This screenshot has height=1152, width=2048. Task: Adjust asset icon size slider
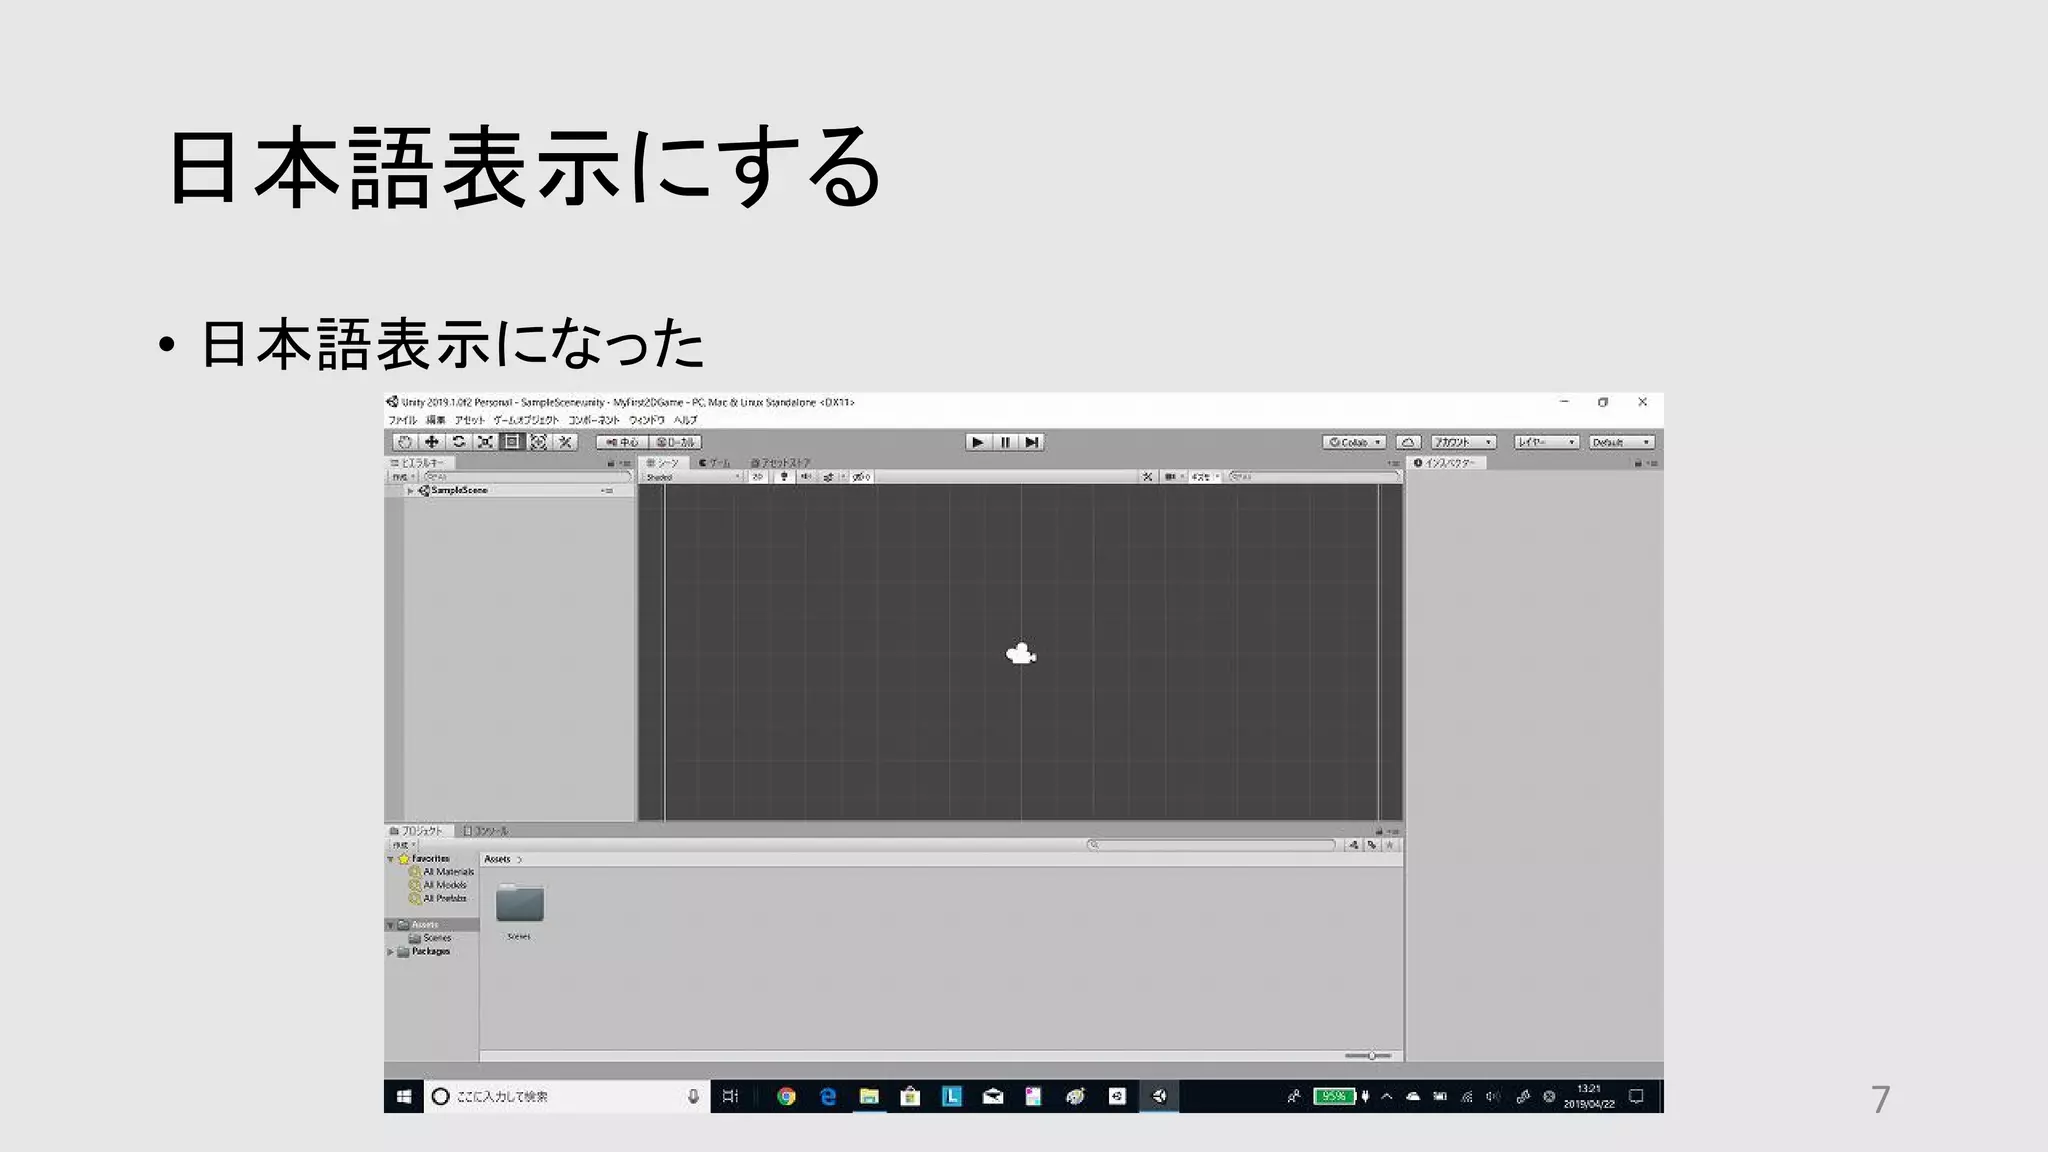[1367, 1056]
